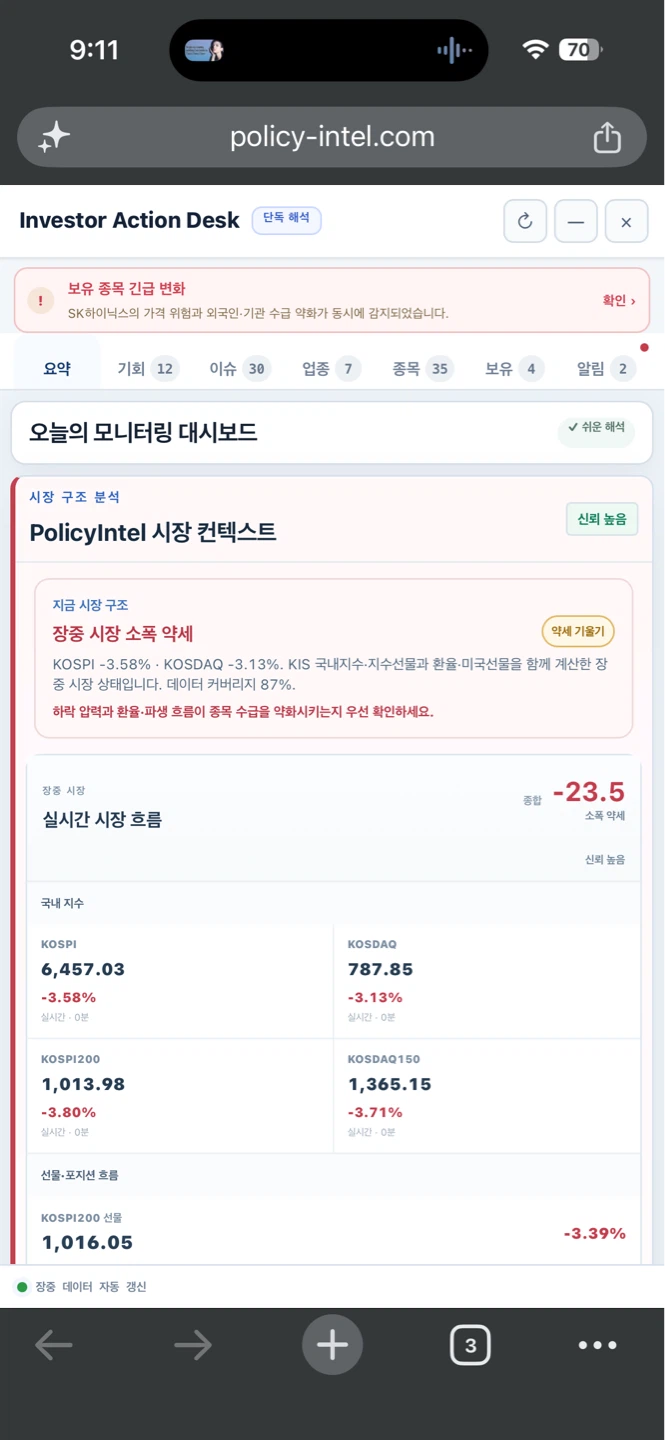Tap the policy-intel.com address field
Image resolution: width=665 pixels, height=1440 pixels.
pyautogui.click(x=332, y=137)
